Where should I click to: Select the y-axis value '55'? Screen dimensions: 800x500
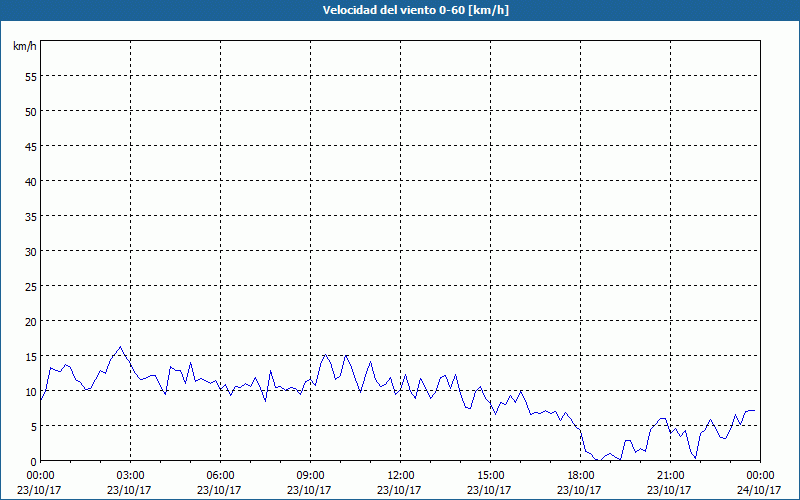[x=31, y=77]
